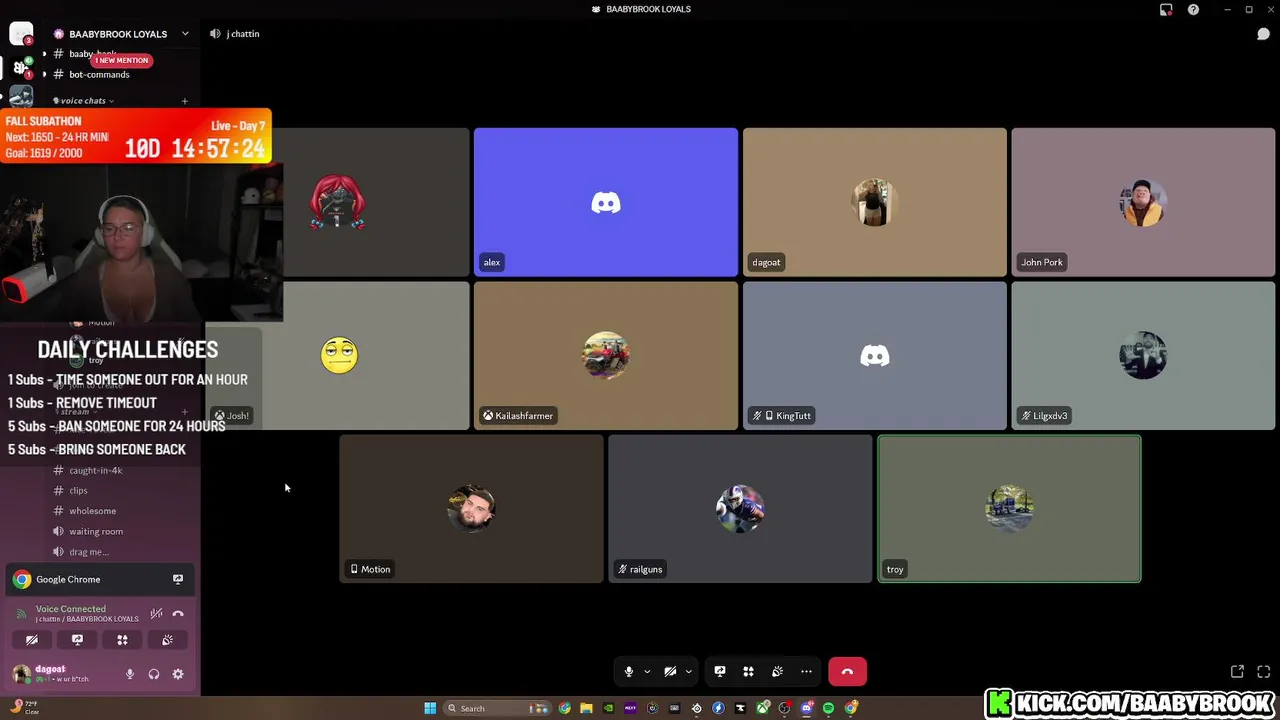The height and width of the screenshot is (720, 1280).
Task: Open Xbox app from the taskbar
Action: point(762,708)
